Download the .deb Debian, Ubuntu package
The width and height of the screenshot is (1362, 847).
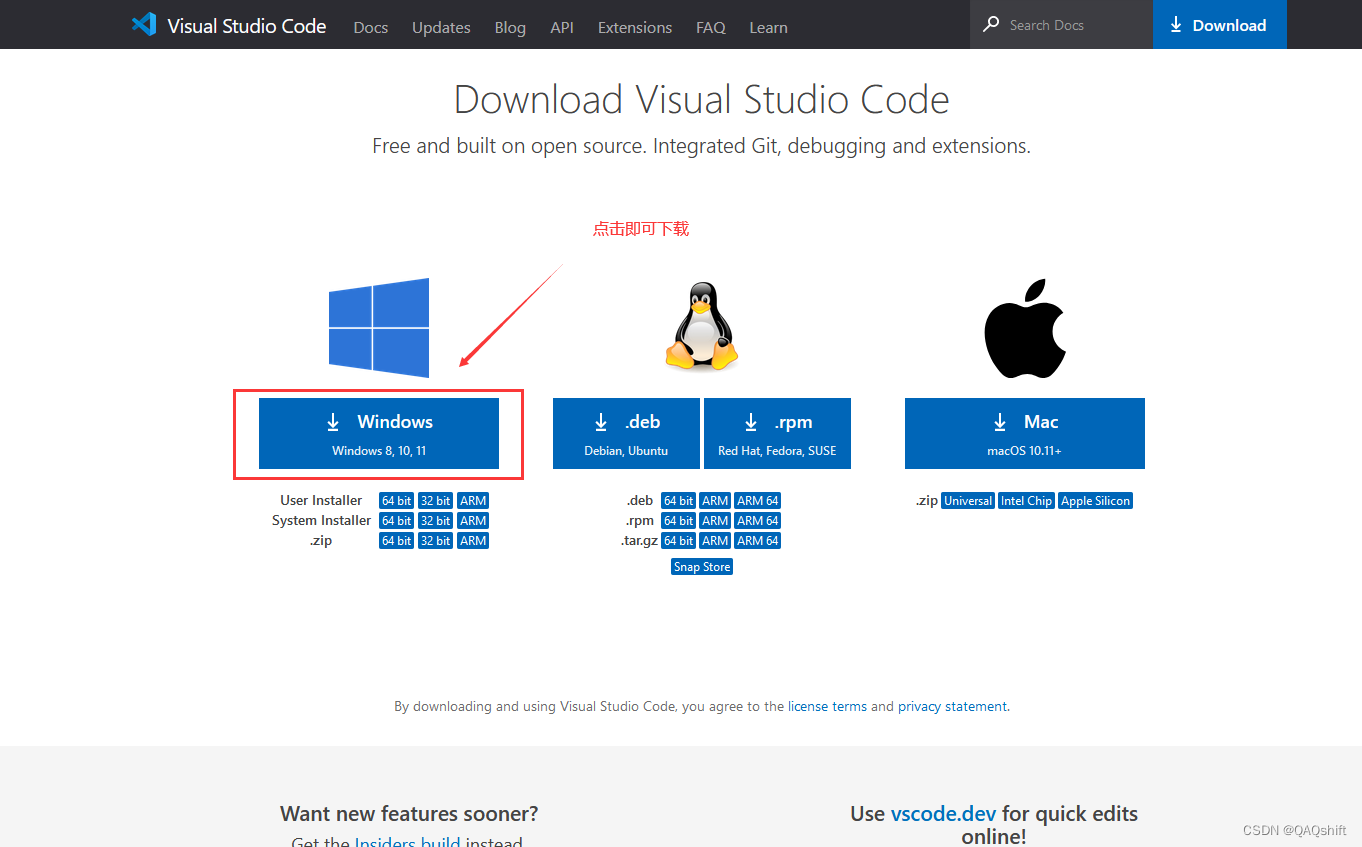[627, 433]
